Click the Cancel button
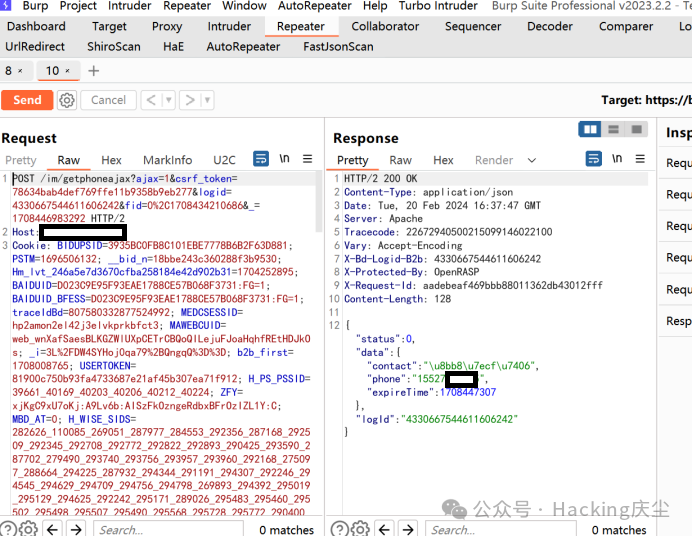Image resolution: width=692 pixels, height=537 pixels. [x=109, y=100]
